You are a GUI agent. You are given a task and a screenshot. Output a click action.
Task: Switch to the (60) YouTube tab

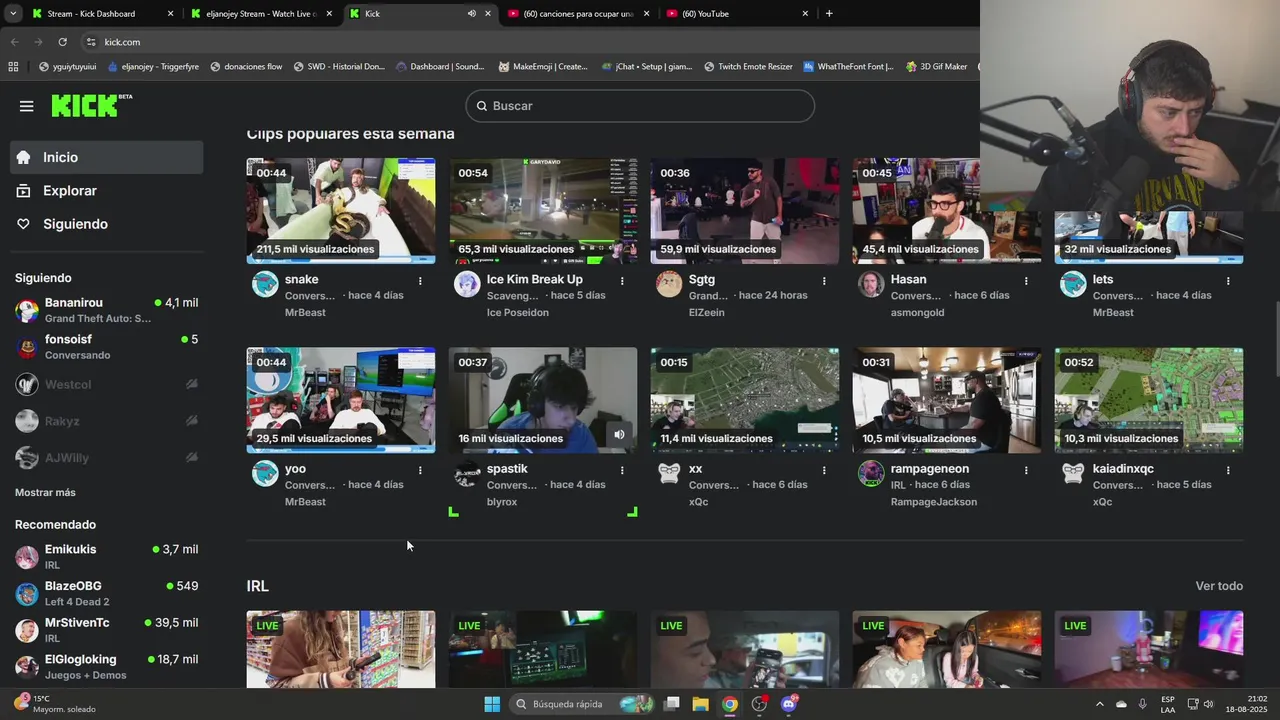(x=737, y=14)
